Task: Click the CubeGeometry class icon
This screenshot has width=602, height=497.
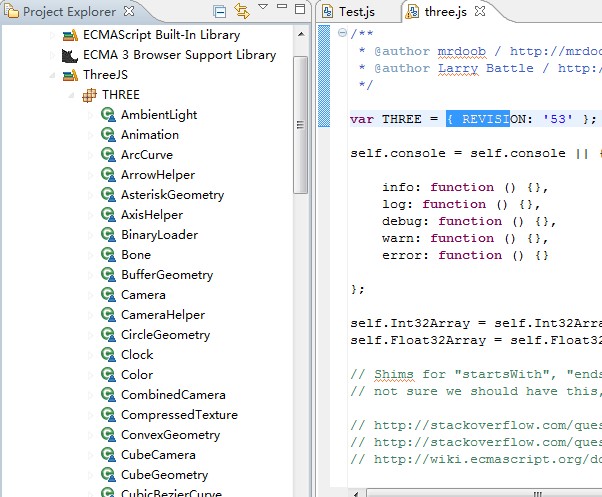Action: point(108,475)
